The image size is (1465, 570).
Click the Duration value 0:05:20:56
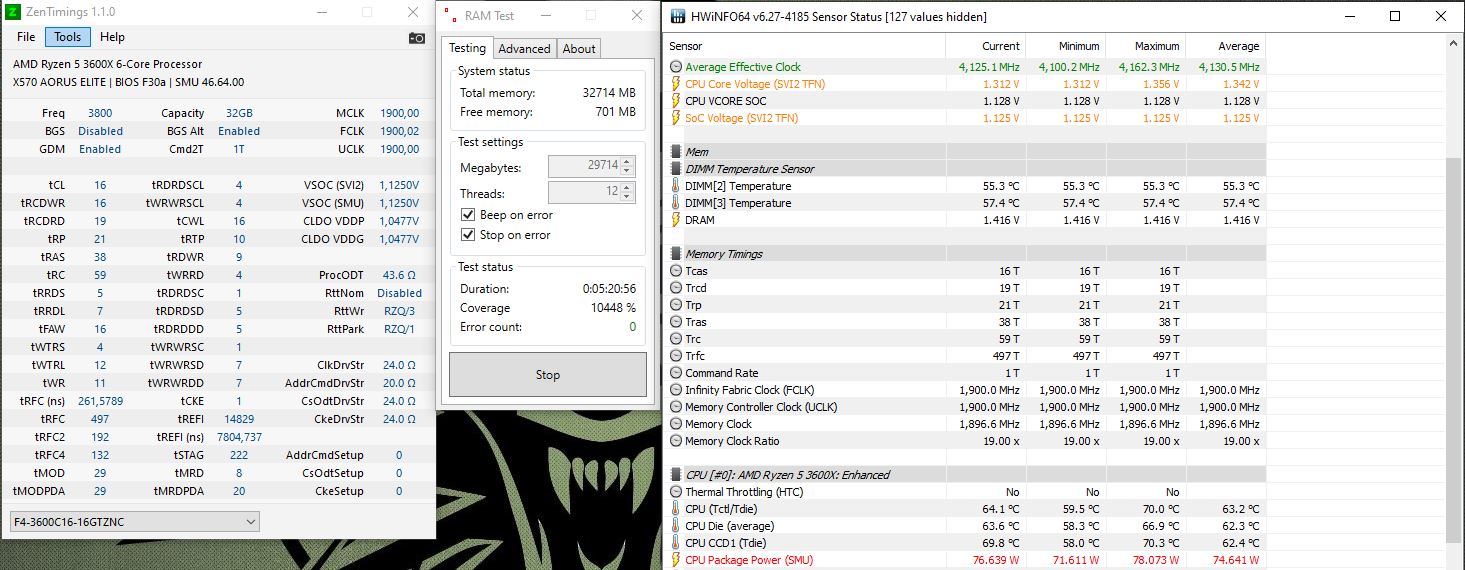[x=609, y=288]
